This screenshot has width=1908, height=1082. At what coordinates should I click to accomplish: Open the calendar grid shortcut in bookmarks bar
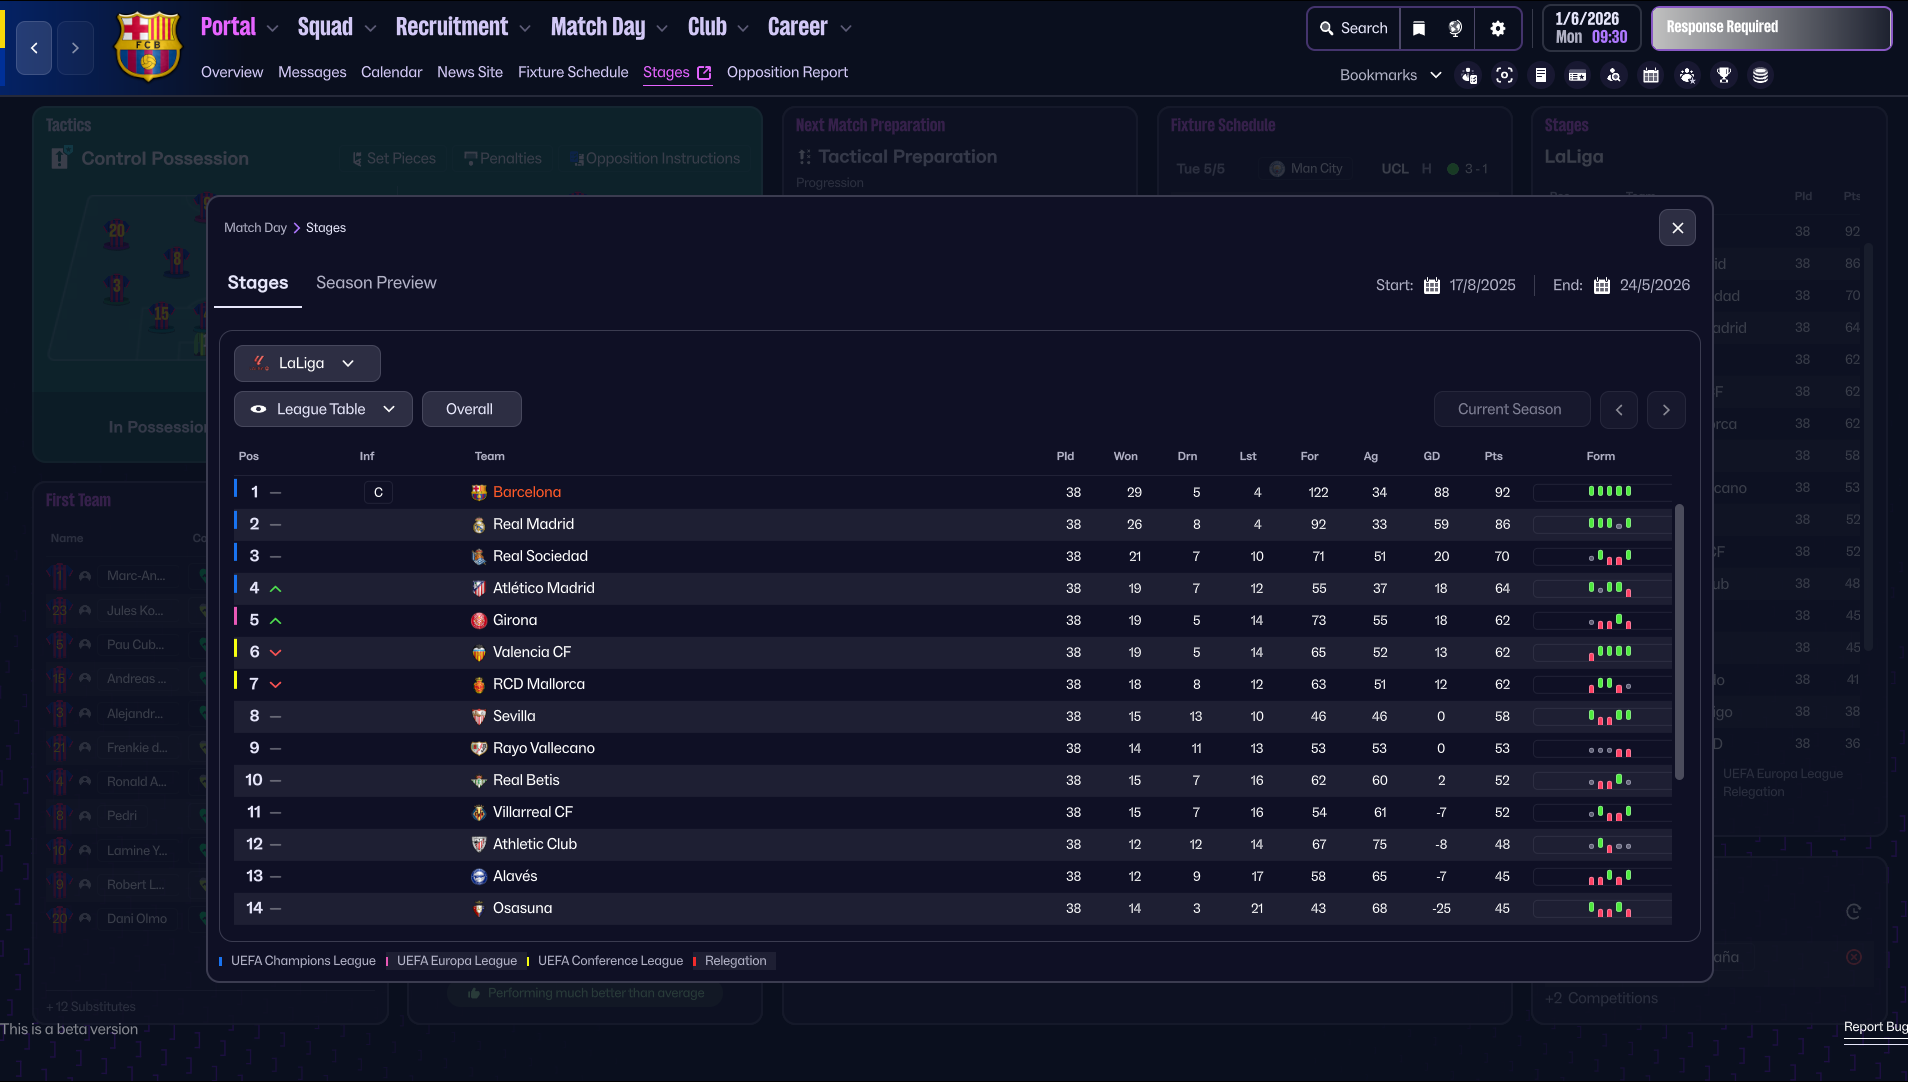(1650, 75)
